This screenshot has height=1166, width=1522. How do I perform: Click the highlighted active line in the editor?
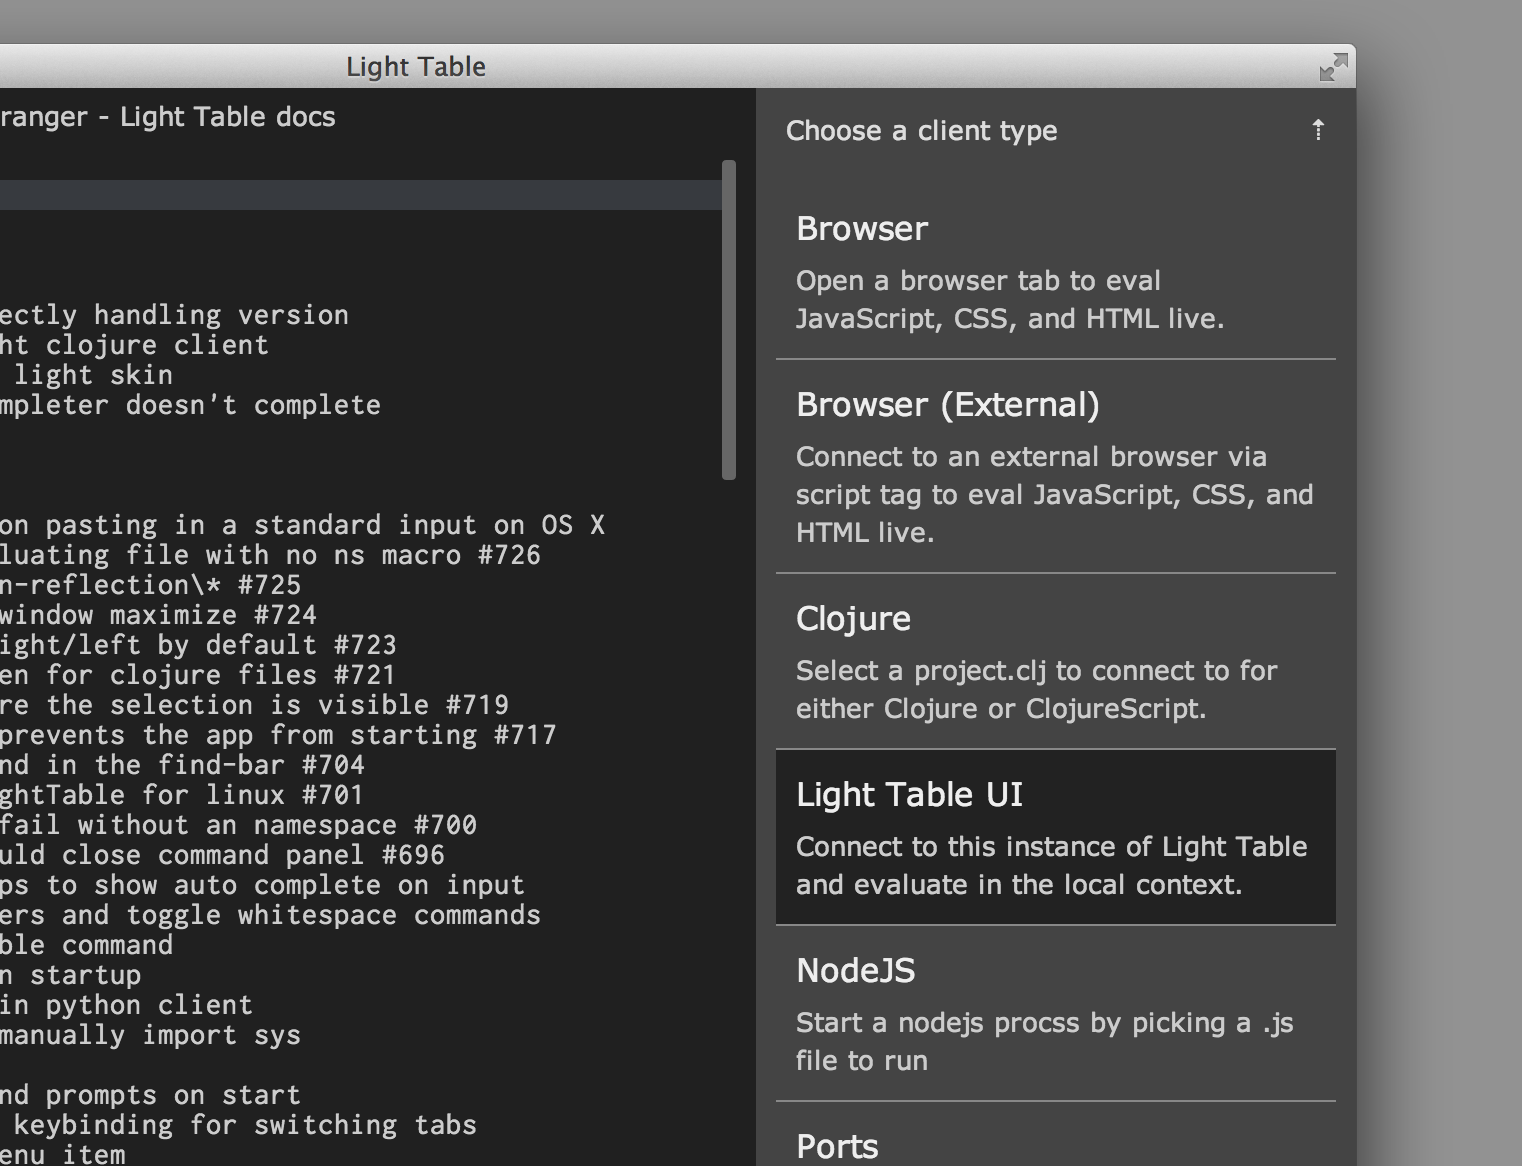[361, 195]
